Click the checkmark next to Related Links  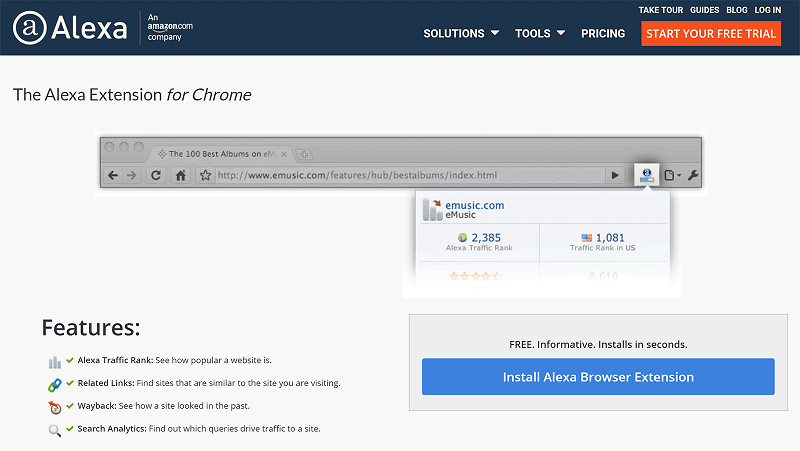(x=70, y=383)
